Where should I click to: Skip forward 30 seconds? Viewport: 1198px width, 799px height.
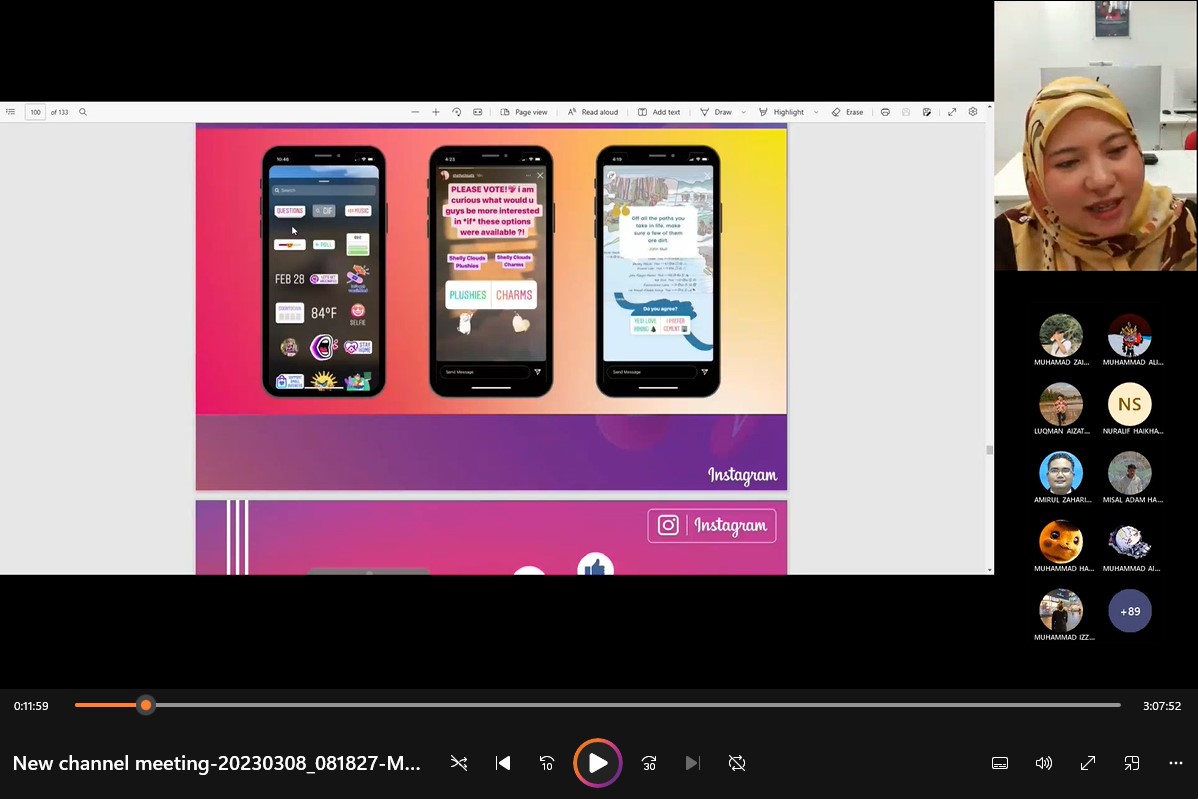[649, 763]
